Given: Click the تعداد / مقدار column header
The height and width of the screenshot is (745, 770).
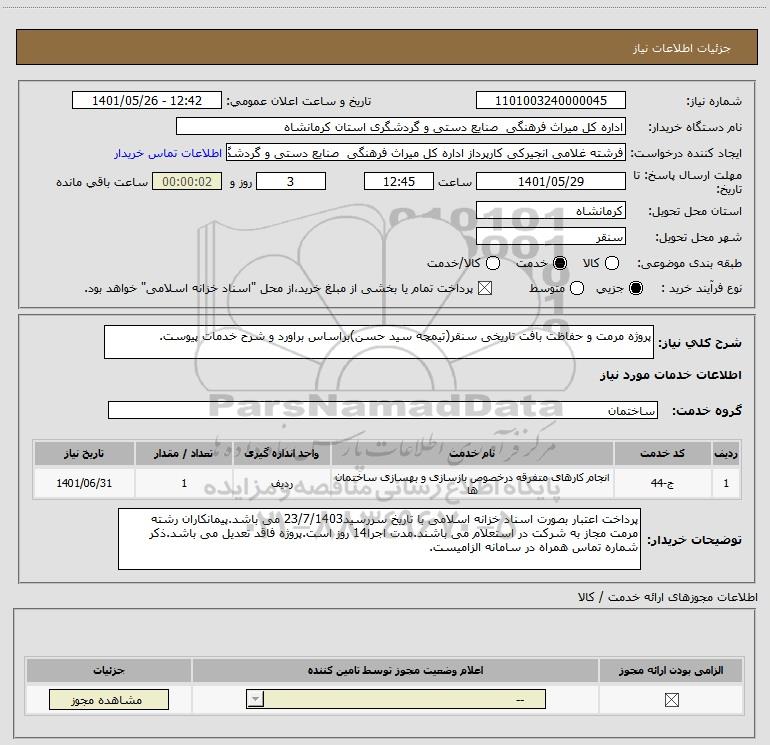Looking at the screenshot, I should click(184, 453).
